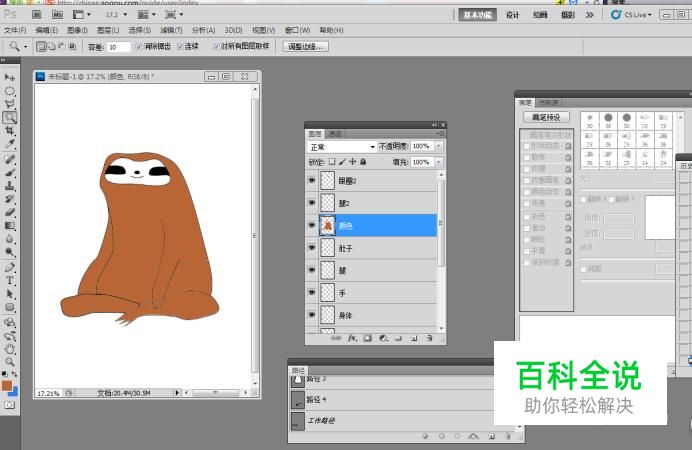Select the Clone Stamp tool
Screen dimensions: 692x450
tap(10, 185)
